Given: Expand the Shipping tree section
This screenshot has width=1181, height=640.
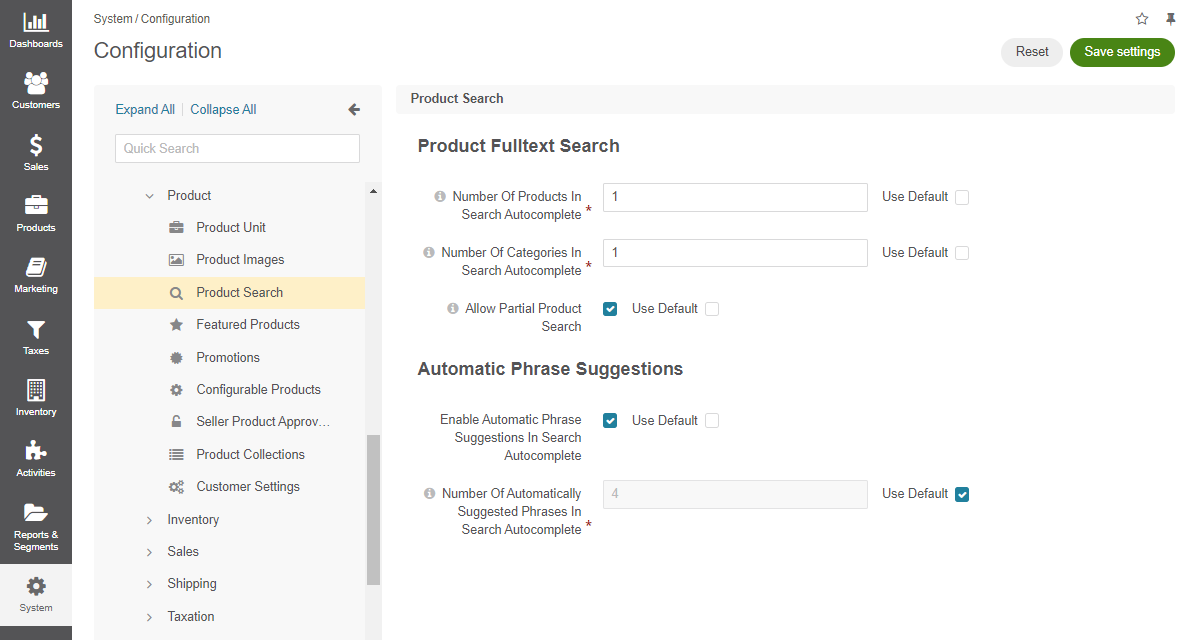Looking at the screenshot, I should tap(150, 584).
